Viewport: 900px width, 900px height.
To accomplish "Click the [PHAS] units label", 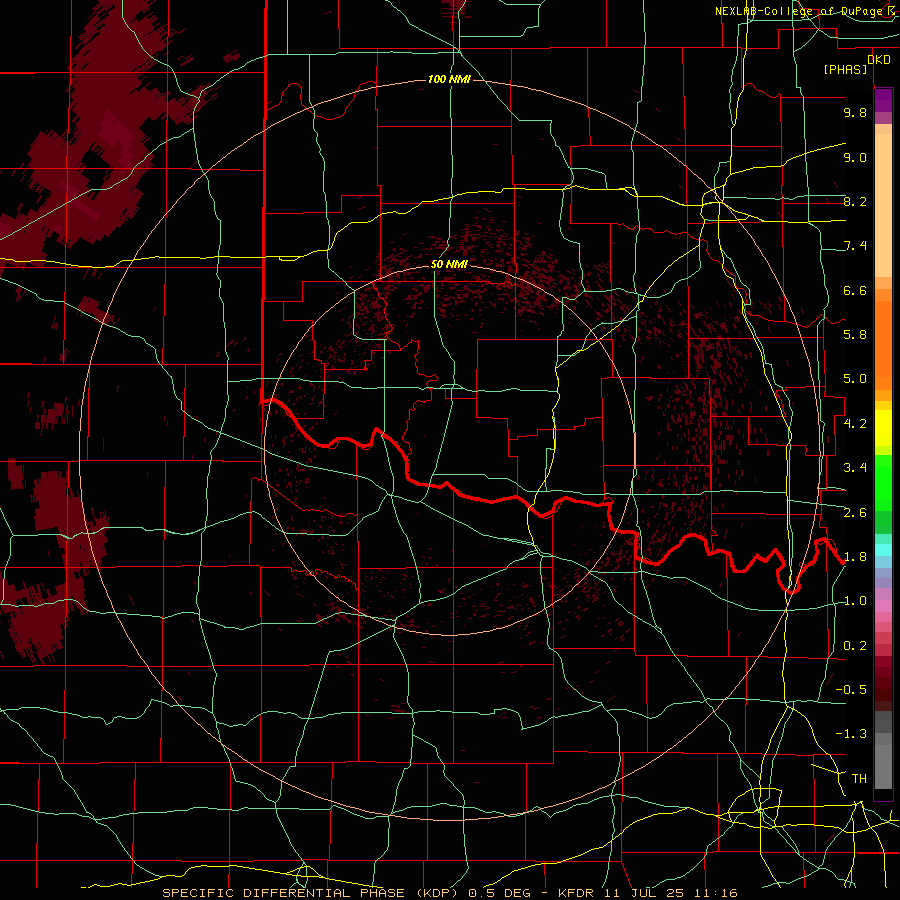I will tap(845, 69).
